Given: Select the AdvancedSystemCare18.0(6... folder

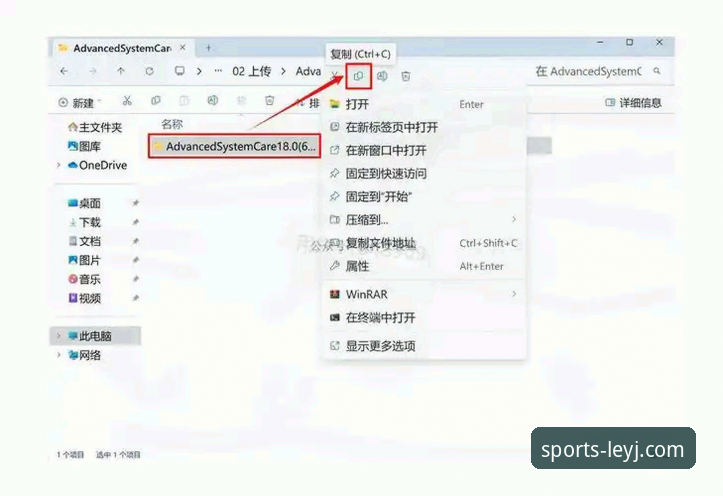Looking at the screenshot, I should point(234,146).
